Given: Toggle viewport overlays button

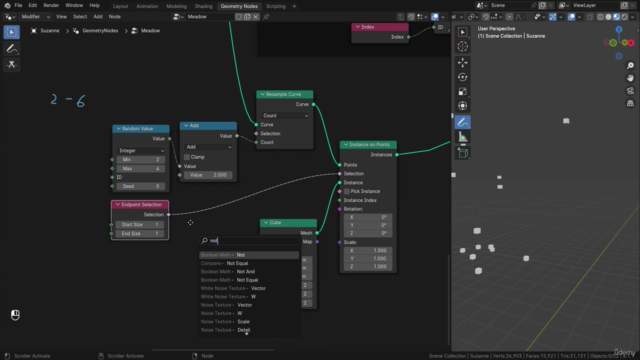Looking at the screenshot, I should point(571,17).
